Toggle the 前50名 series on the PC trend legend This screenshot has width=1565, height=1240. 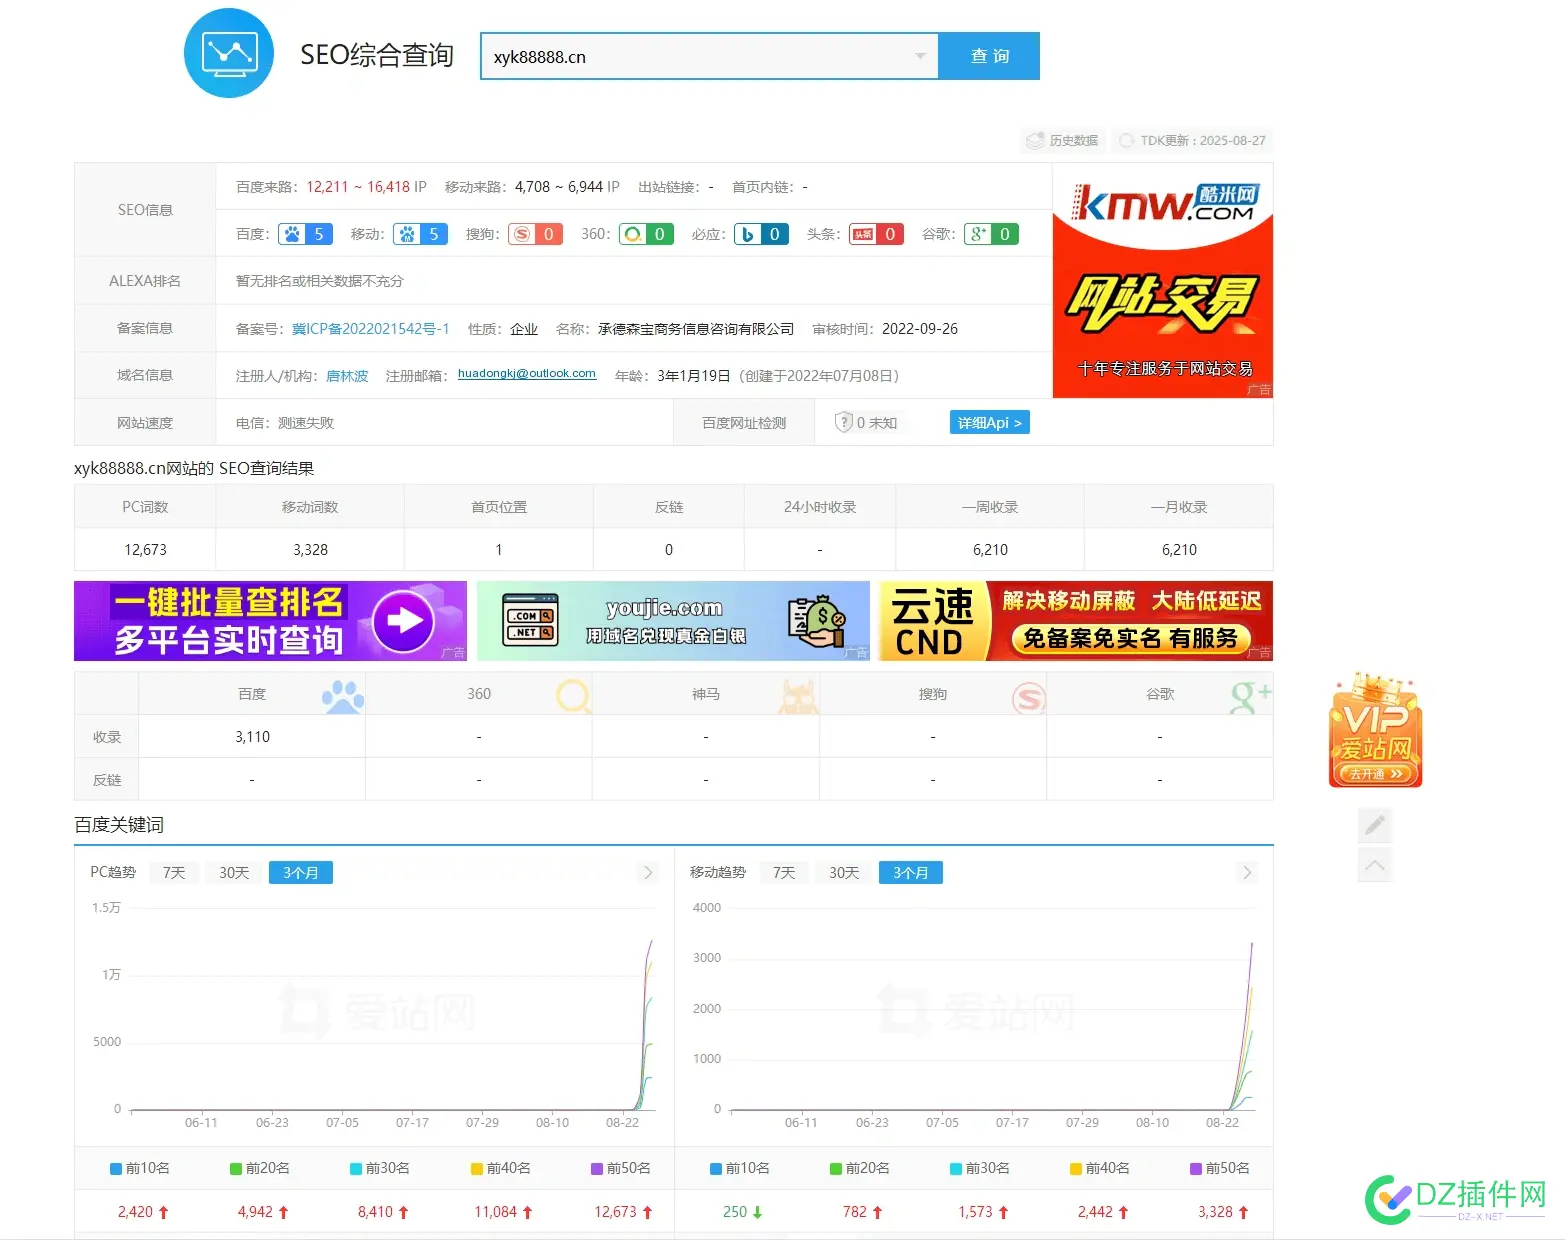[621, 1167]
